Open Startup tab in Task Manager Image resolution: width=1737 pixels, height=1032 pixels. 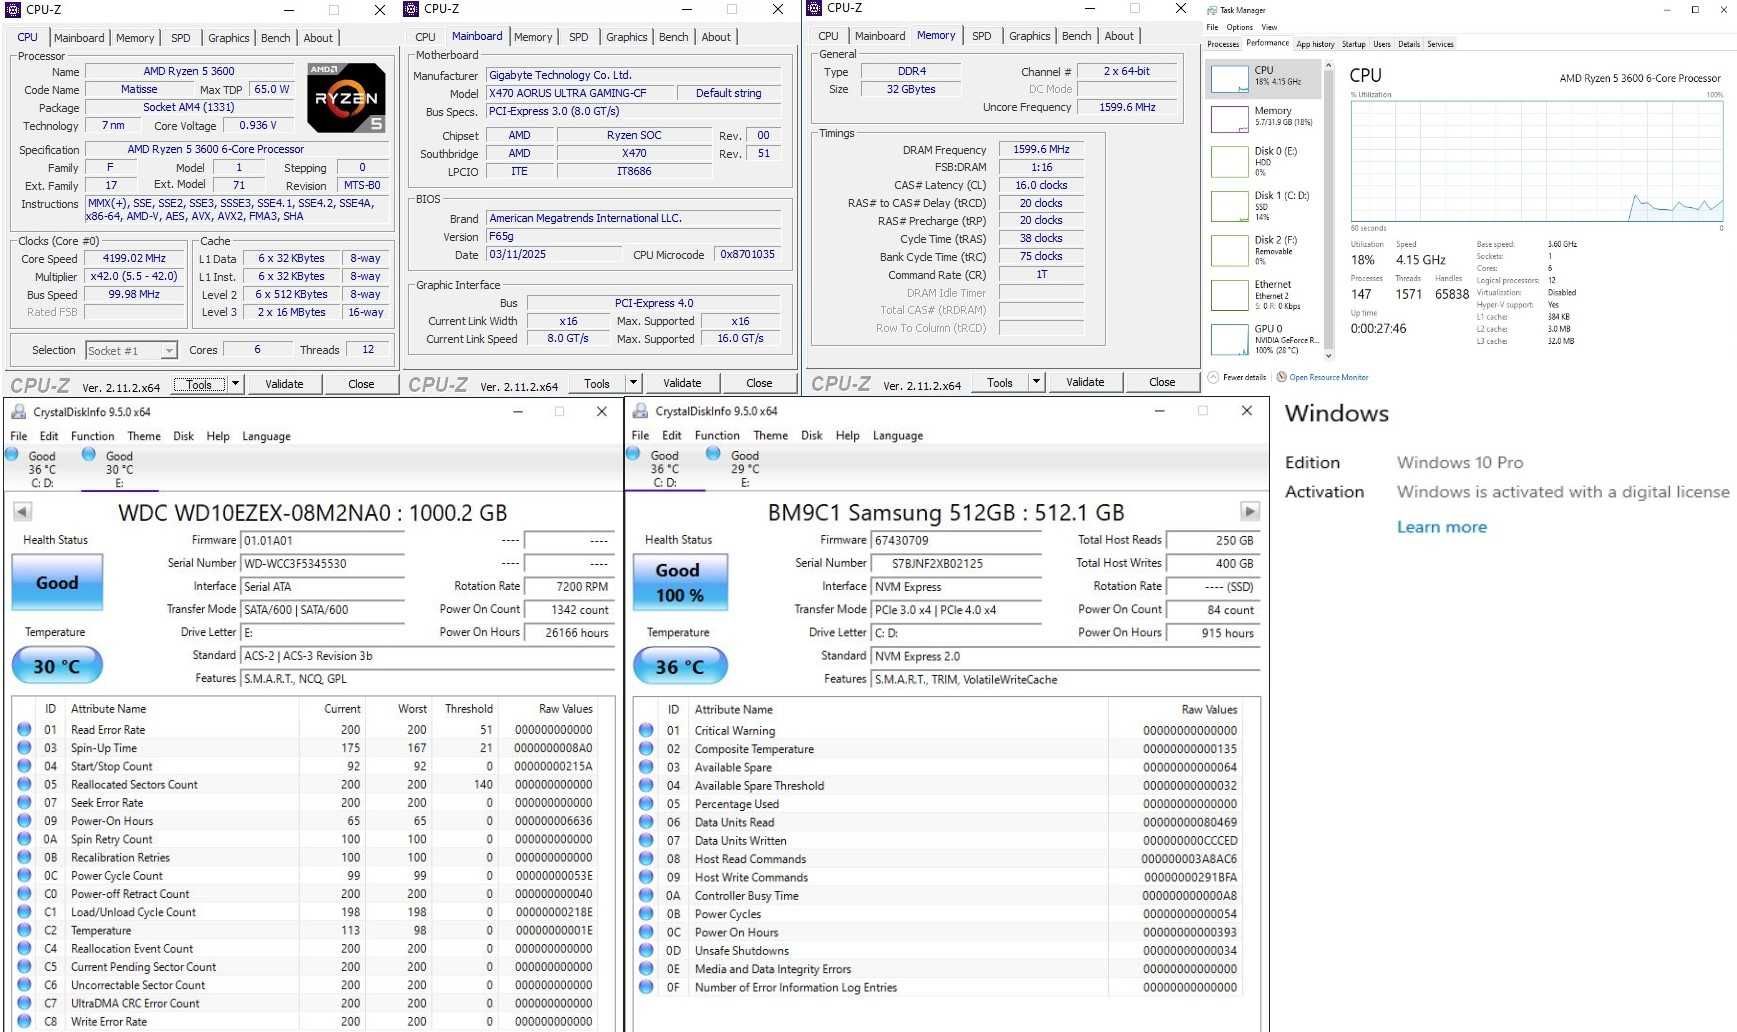pyautogui.click(x=1353, y=44)
